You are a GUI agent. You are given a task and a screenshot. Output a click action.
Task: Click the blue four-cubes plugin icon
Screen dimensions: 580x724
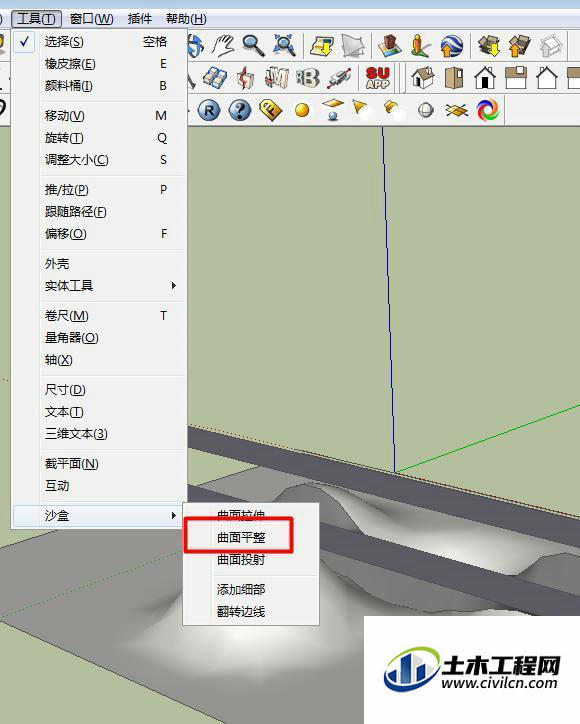[x=215, y=78]
